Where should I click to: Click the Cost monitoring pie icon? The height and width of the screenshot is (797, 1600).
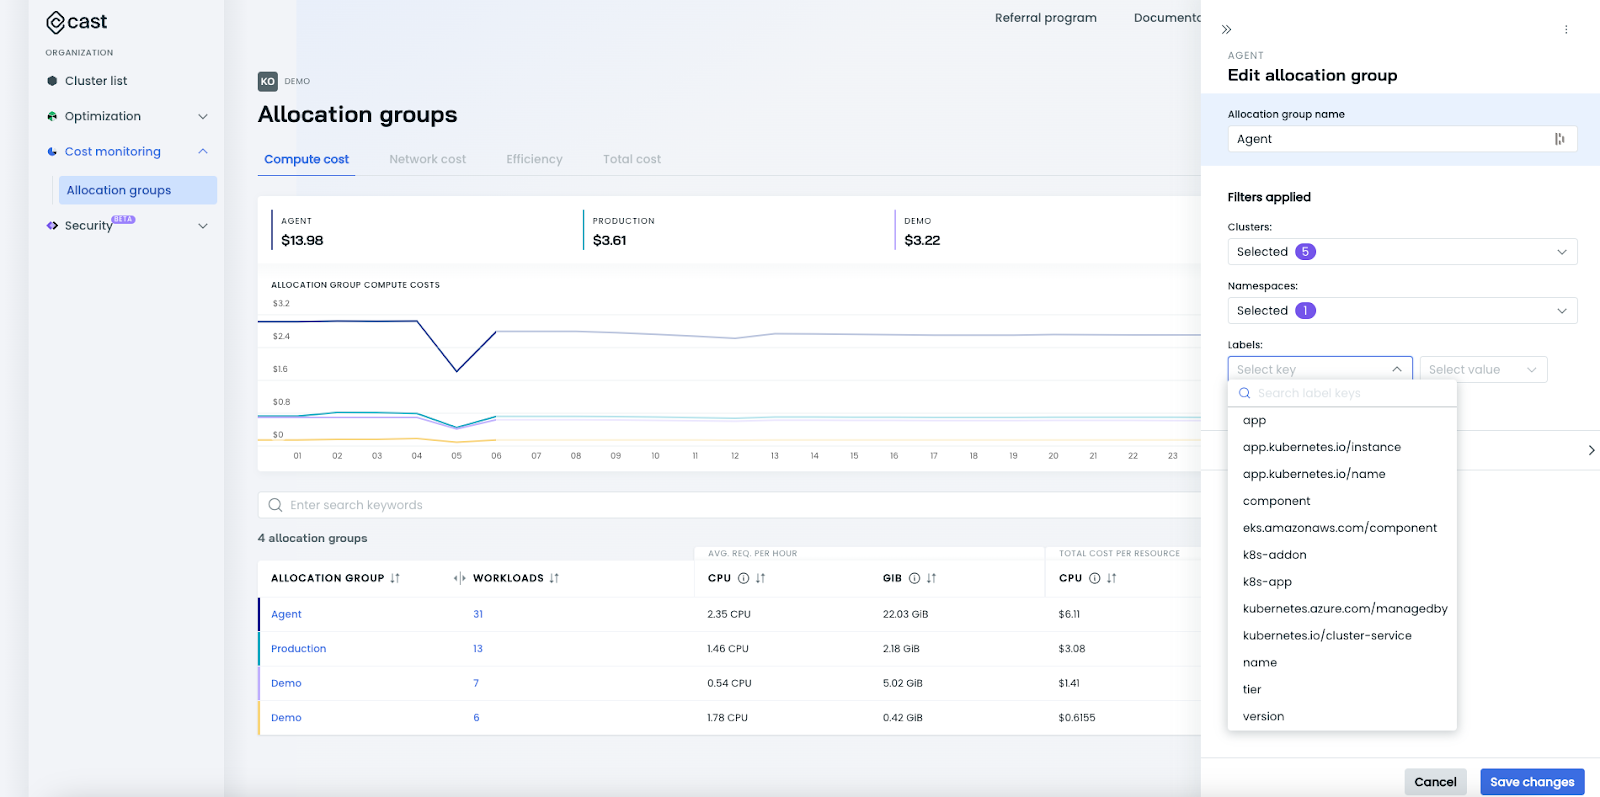(x=52, y=152)
